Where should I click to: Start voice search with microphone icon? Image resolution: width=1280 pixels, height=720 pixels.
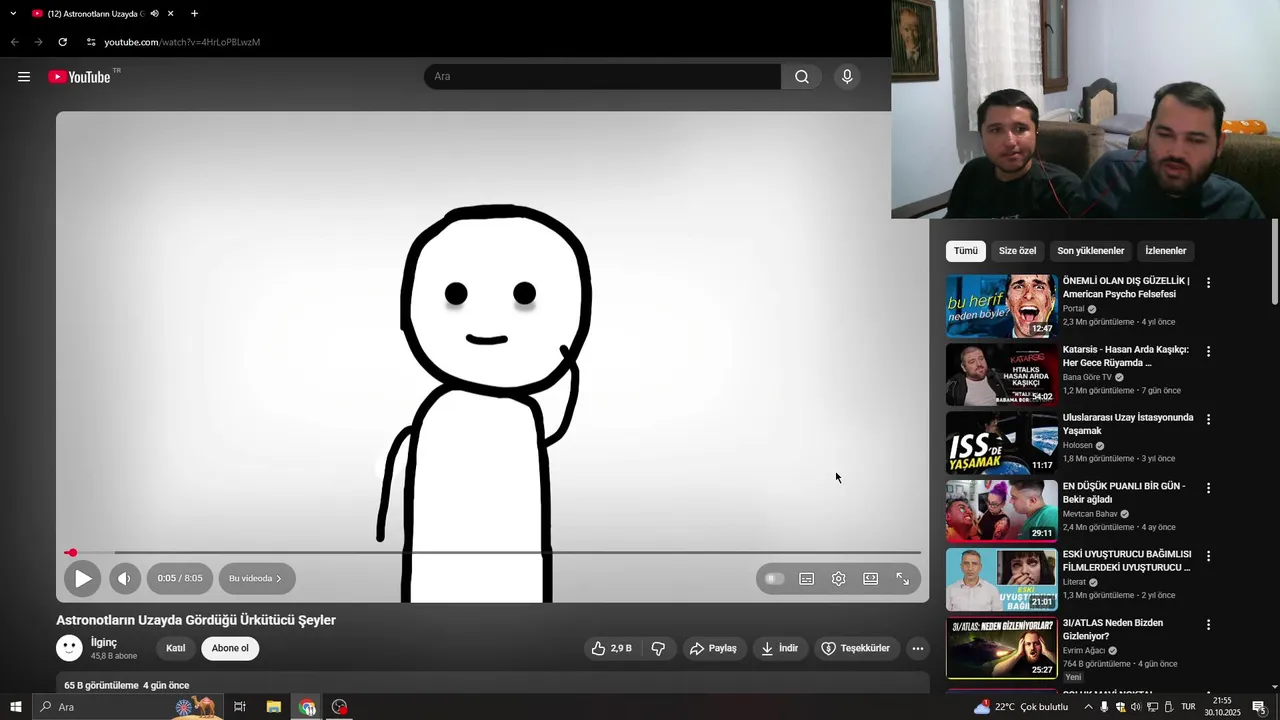click(x=847, y=77)
